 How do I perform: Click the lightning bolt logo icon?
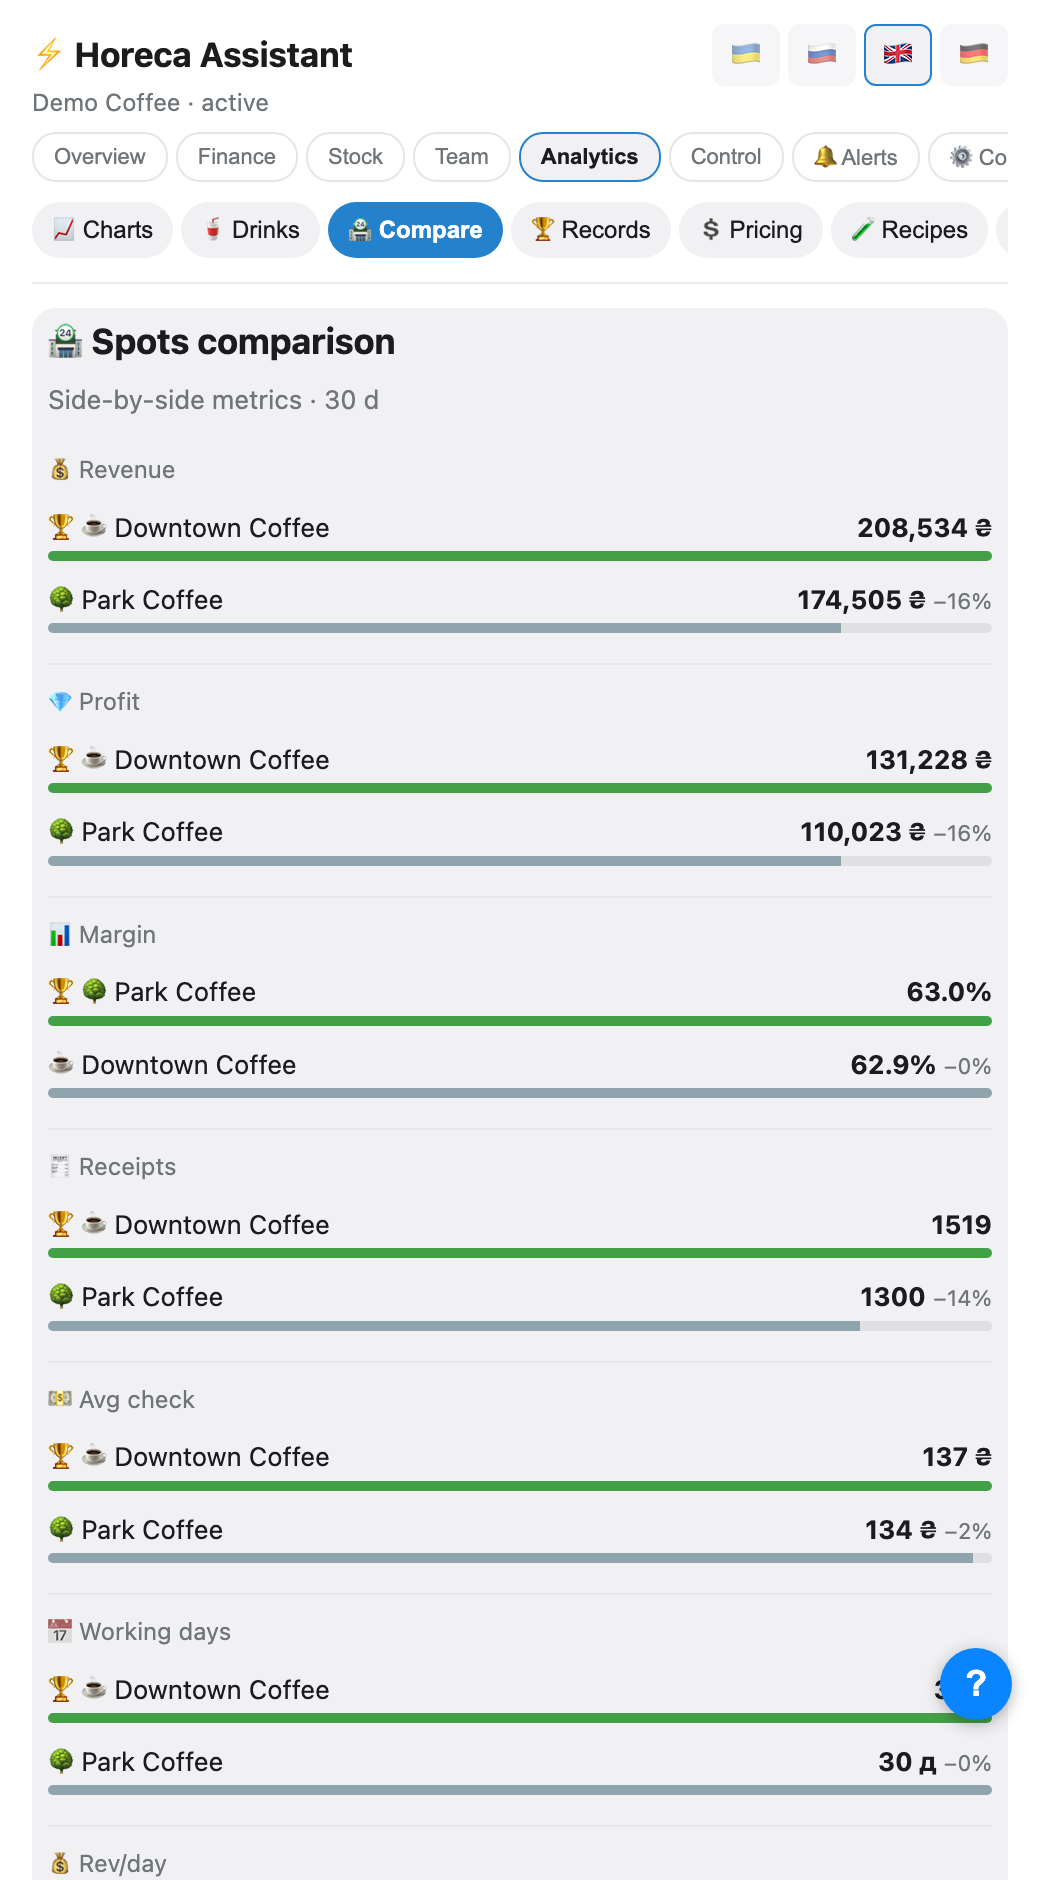pyautogui.click(x=48, y=55)
